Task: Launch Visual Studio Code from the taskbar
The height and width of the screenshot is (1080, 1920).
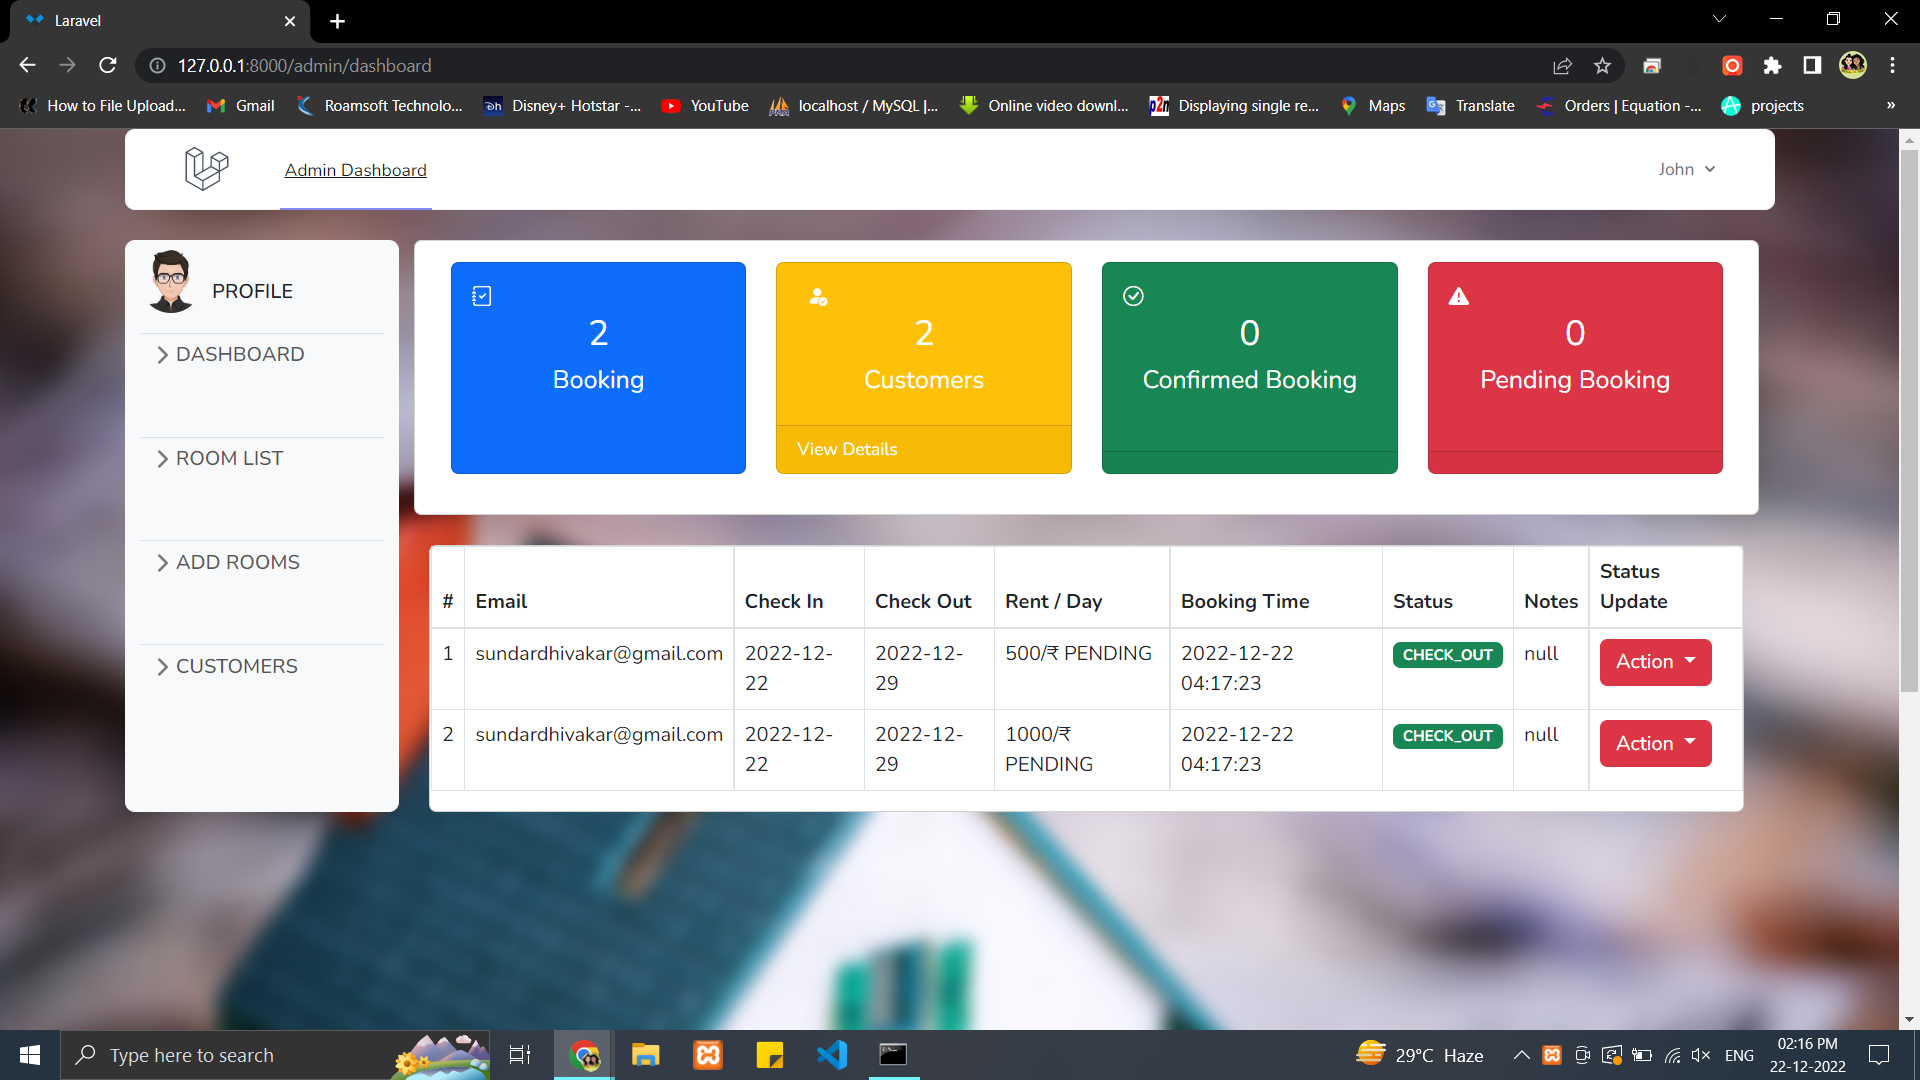Action: click(832, 1054)
